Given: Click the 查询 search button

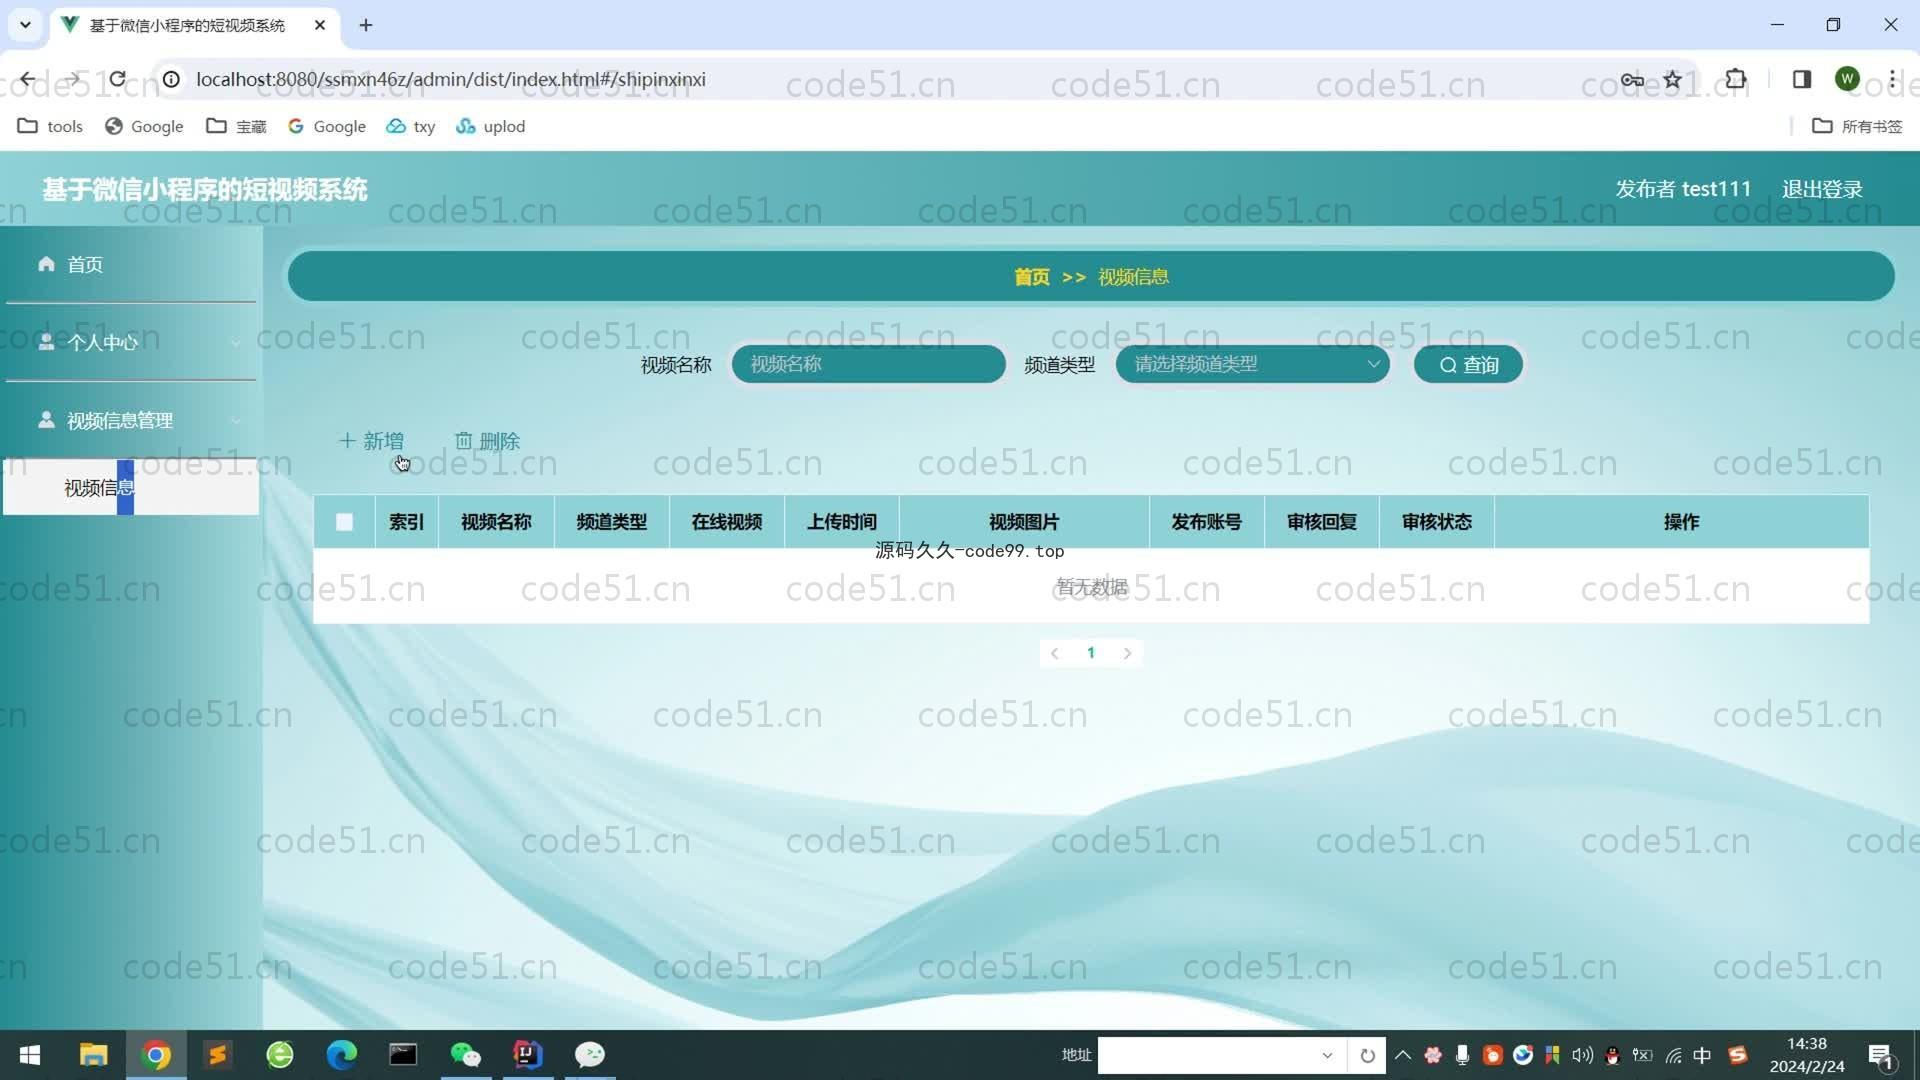Looking at the screenshot, I should pyautogui.click(x=1468, y=365).
